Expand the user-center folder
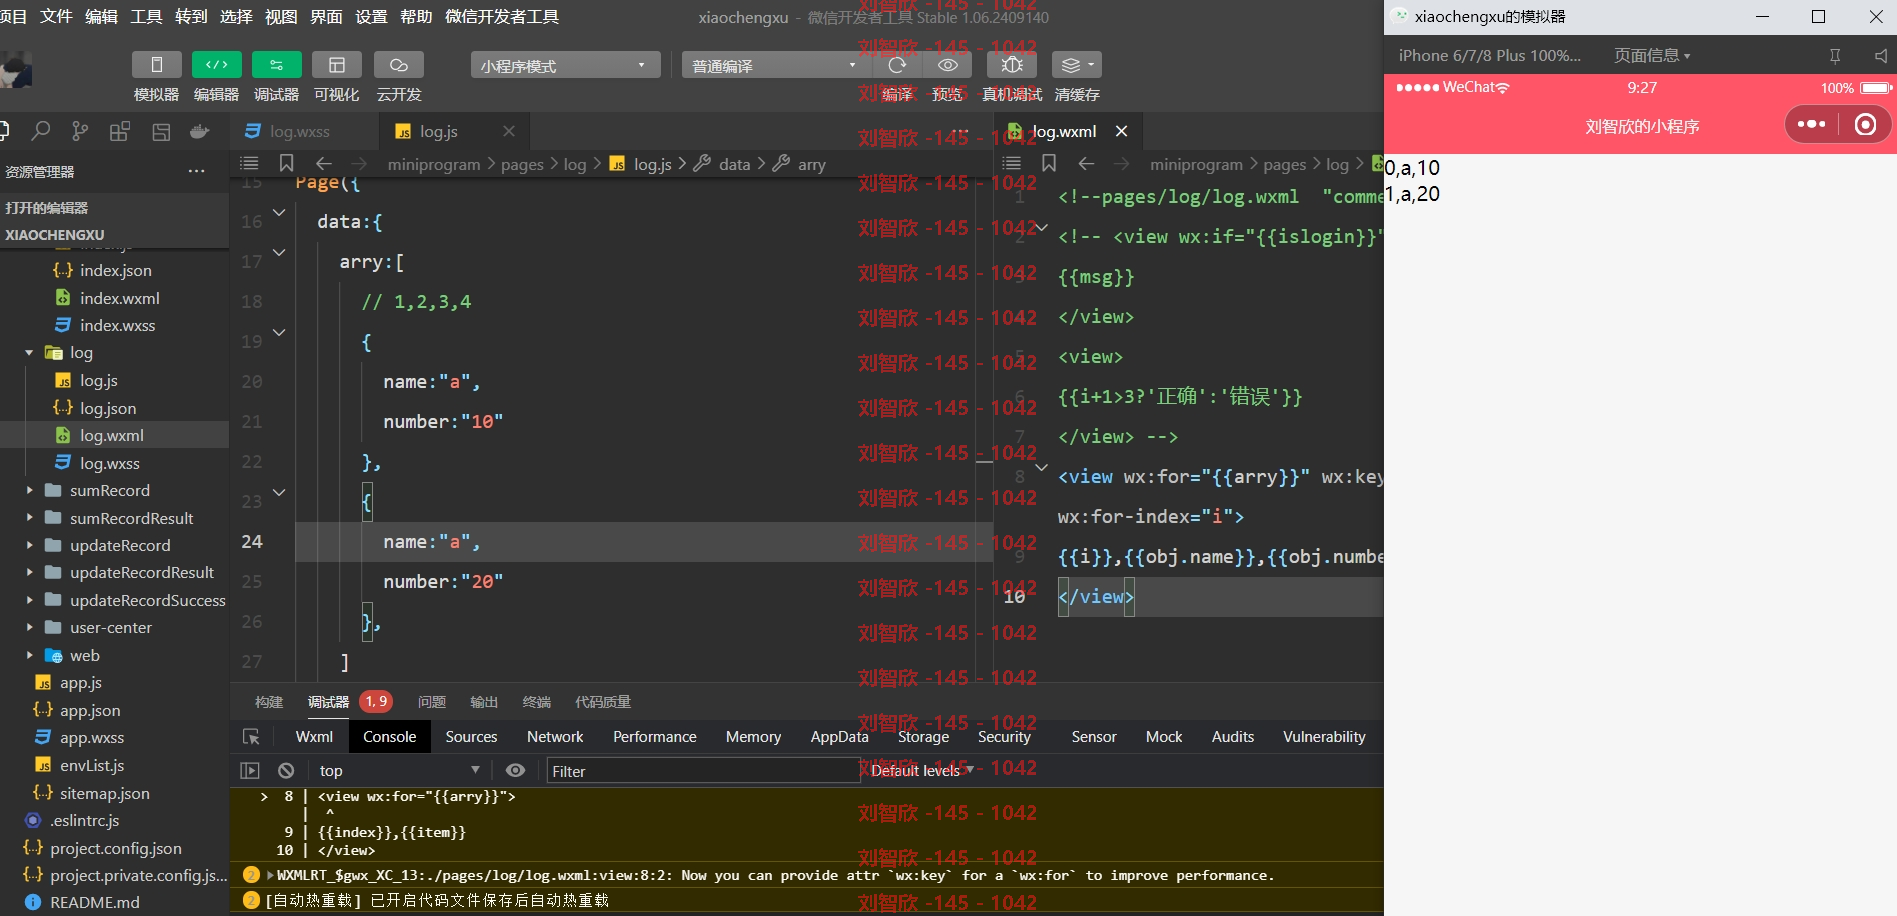 tap(29, 628)
